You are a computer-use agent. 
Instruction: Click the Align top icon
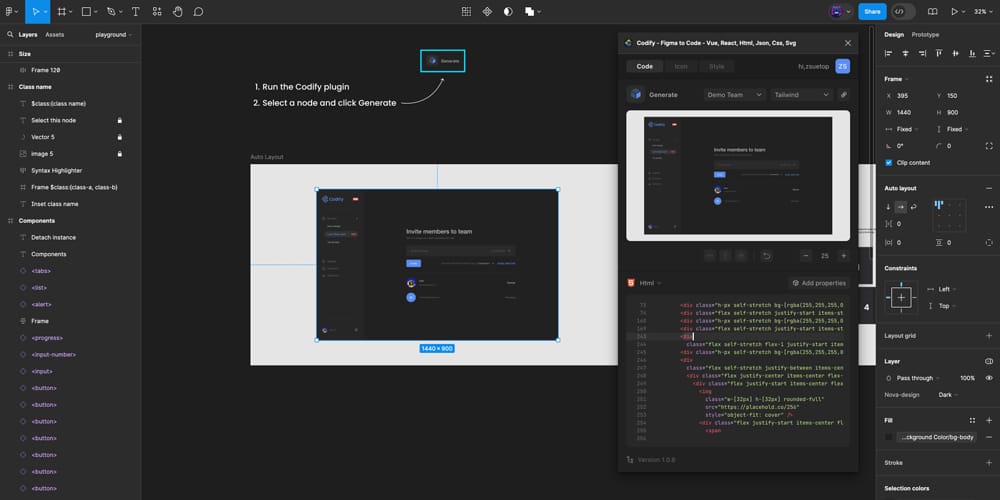[939, 54]
